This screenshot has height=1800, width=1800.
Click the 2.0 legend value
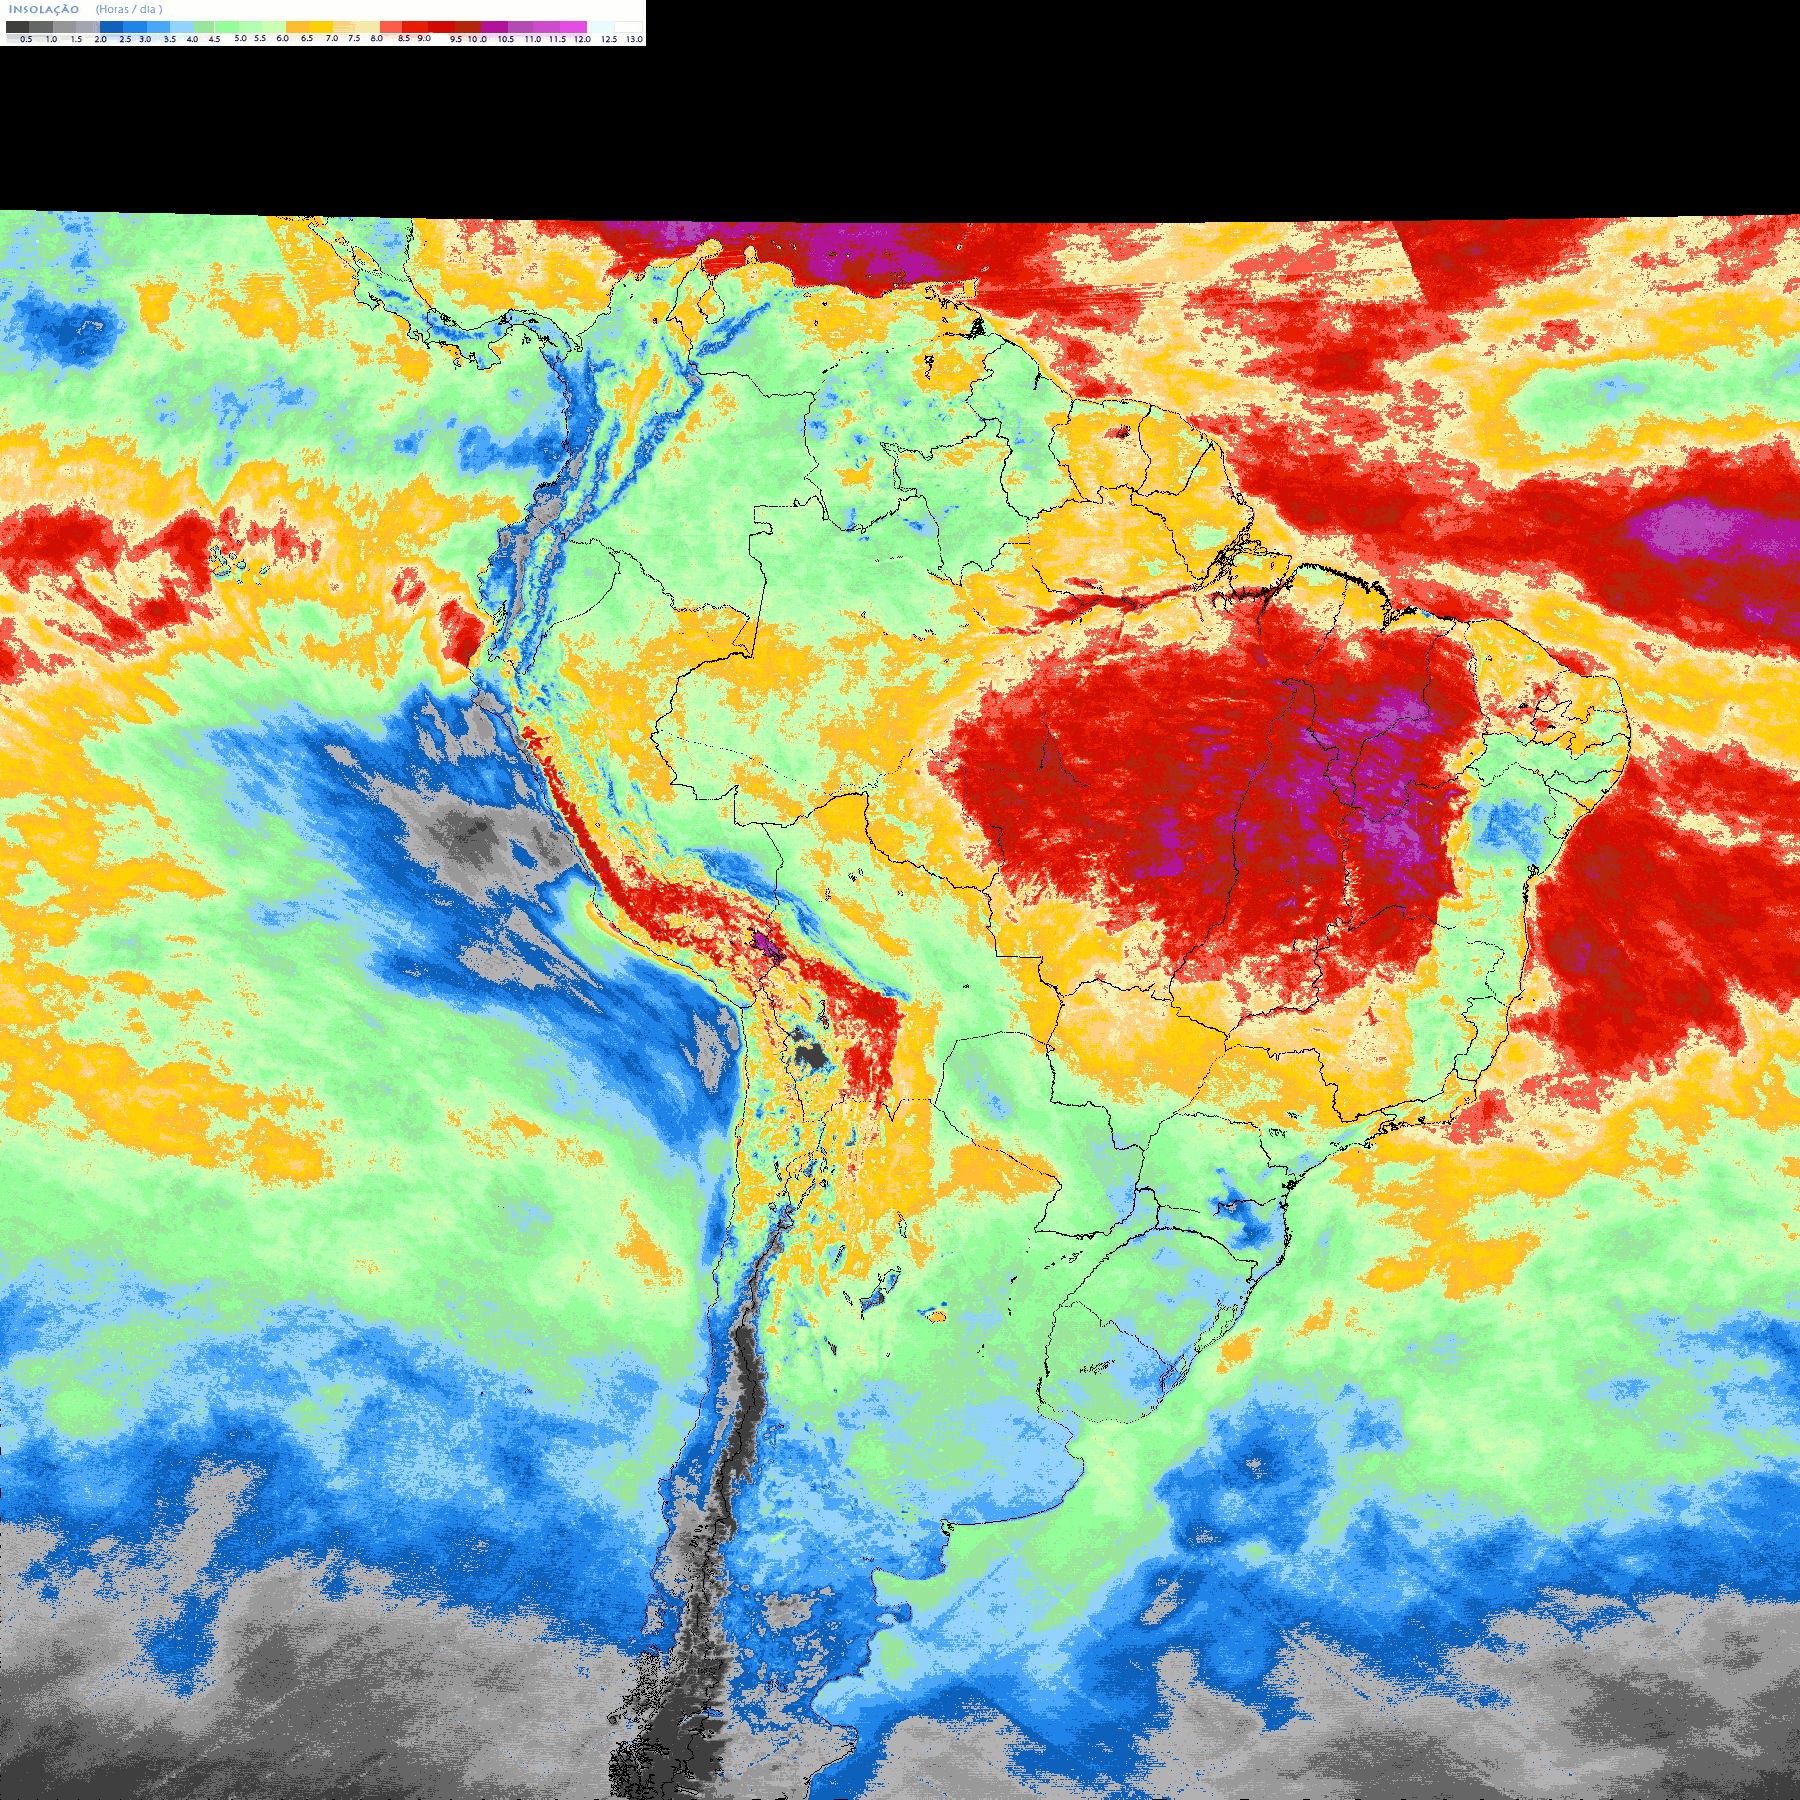(101, 39)
